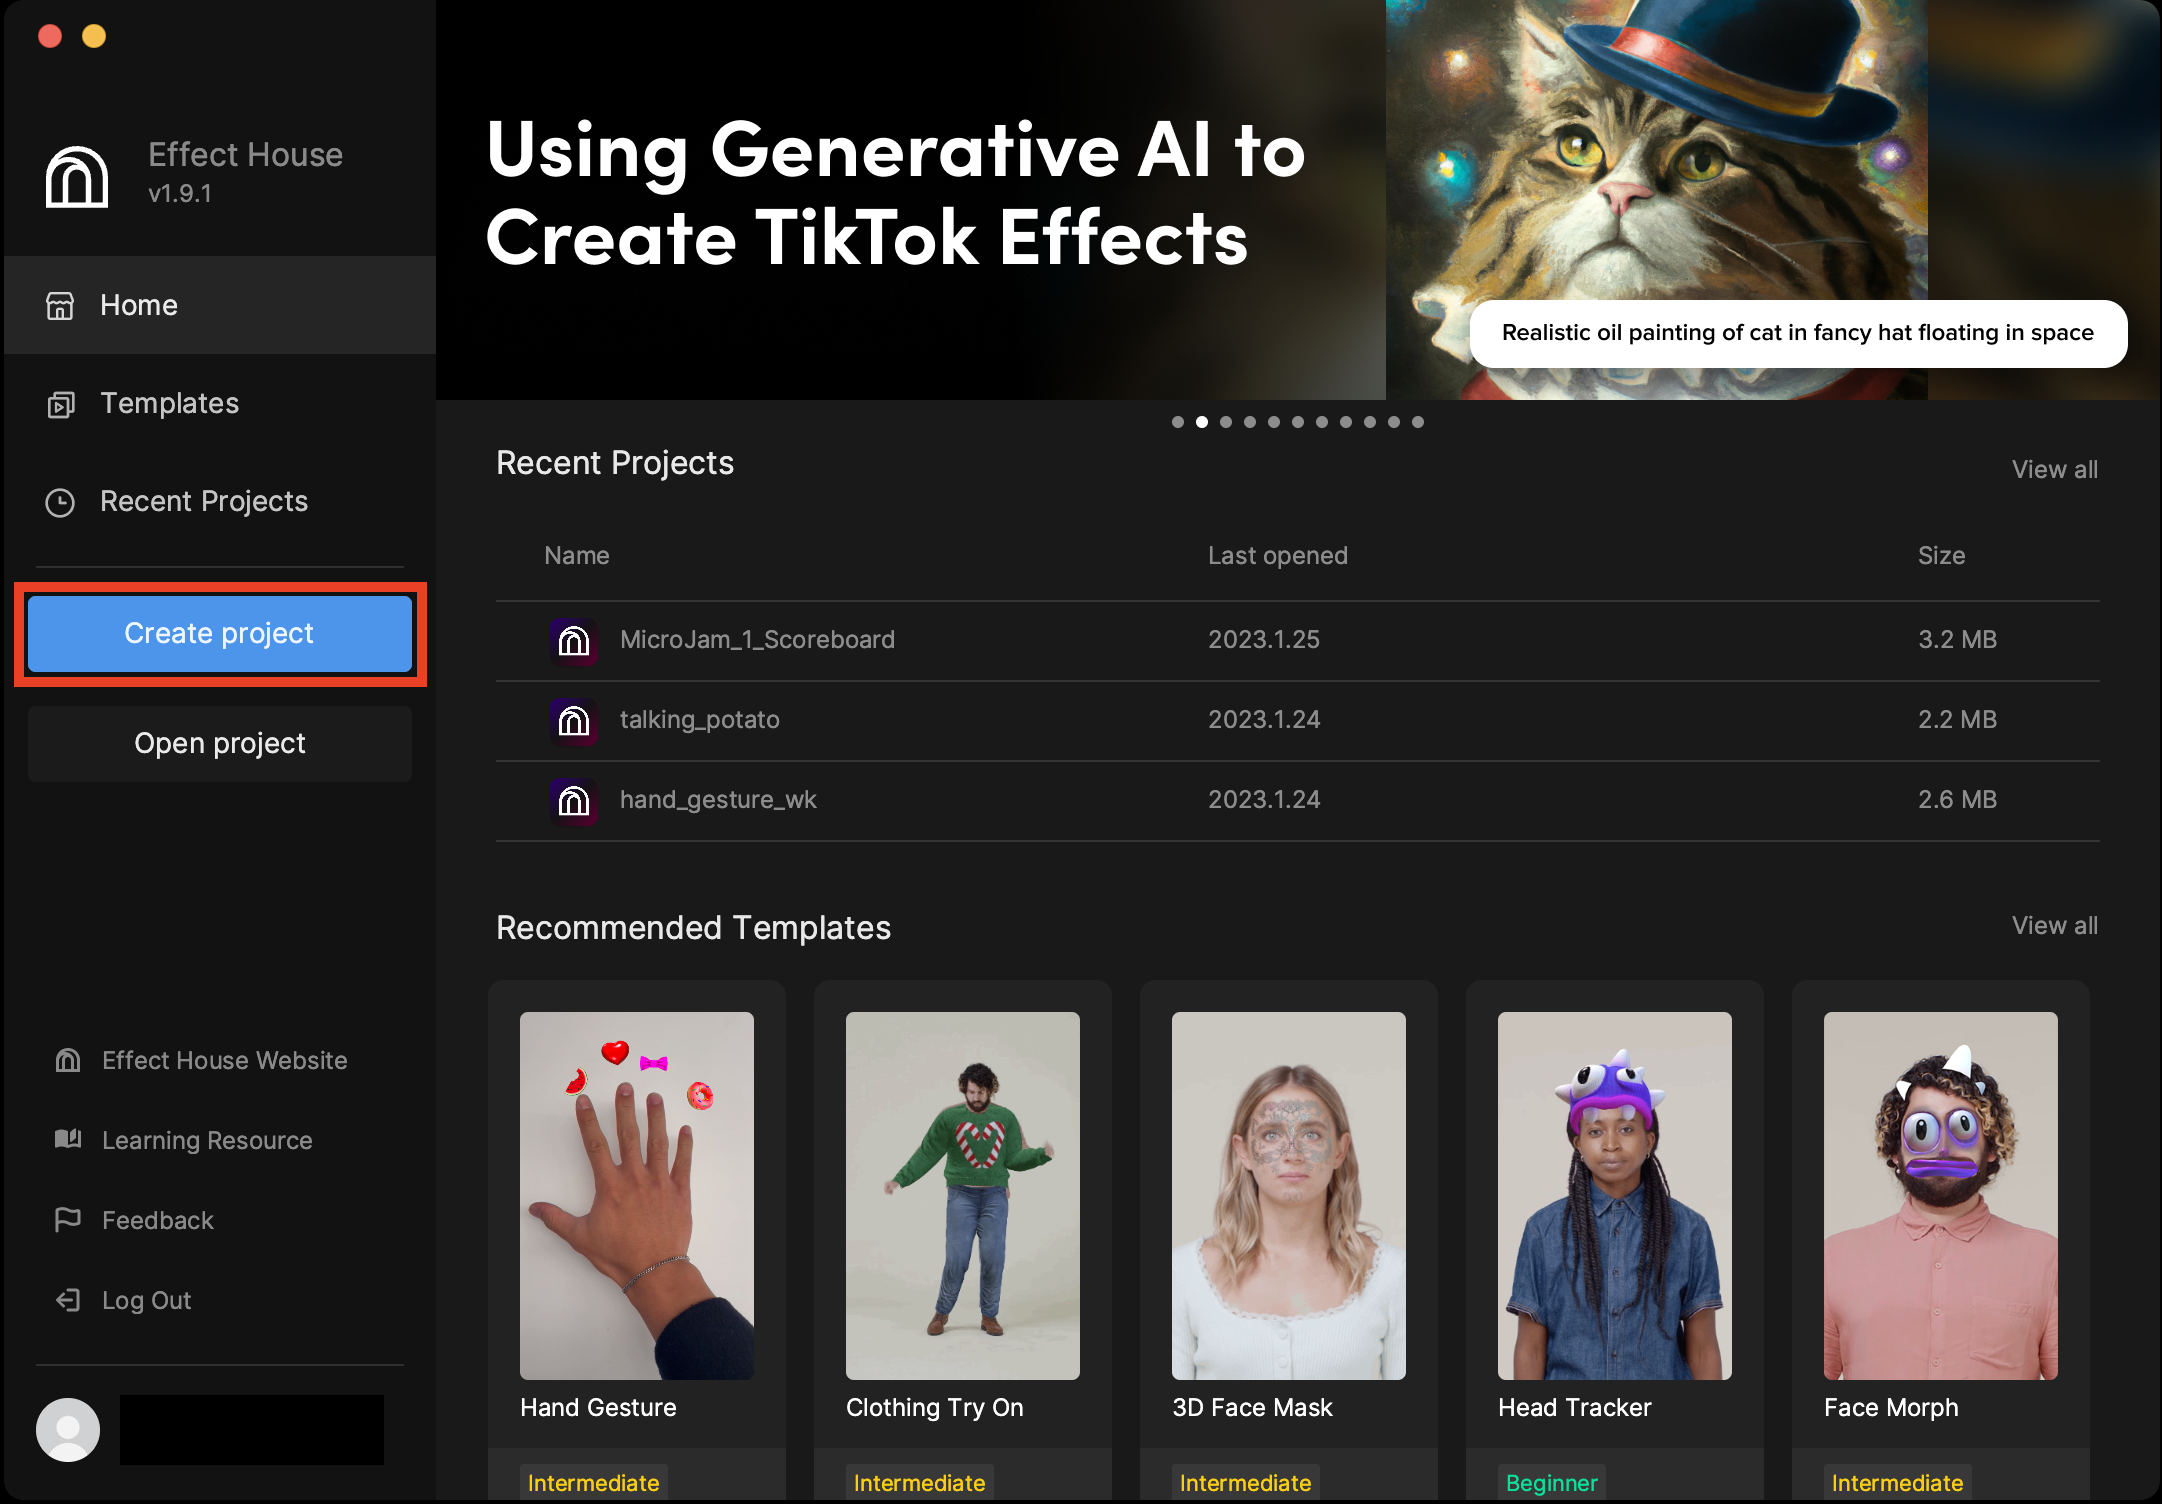The width and height of the screenshot is (2162, 1504).
Task: Click the Name column header
Action: (577, 556)
